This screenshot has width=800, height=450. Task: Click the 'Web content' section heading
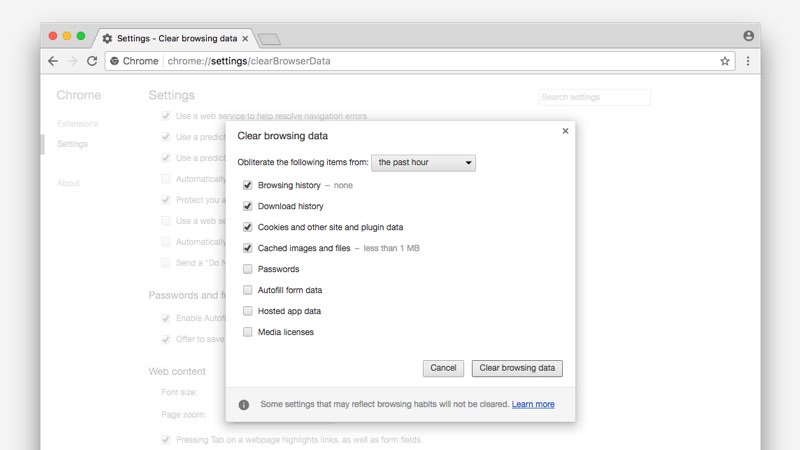coord(177,371)
